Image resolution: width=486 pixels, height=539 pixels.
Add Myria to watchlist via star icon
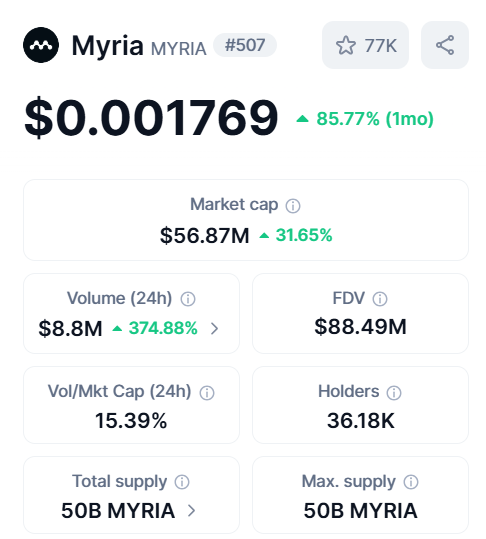click(346, 45)
